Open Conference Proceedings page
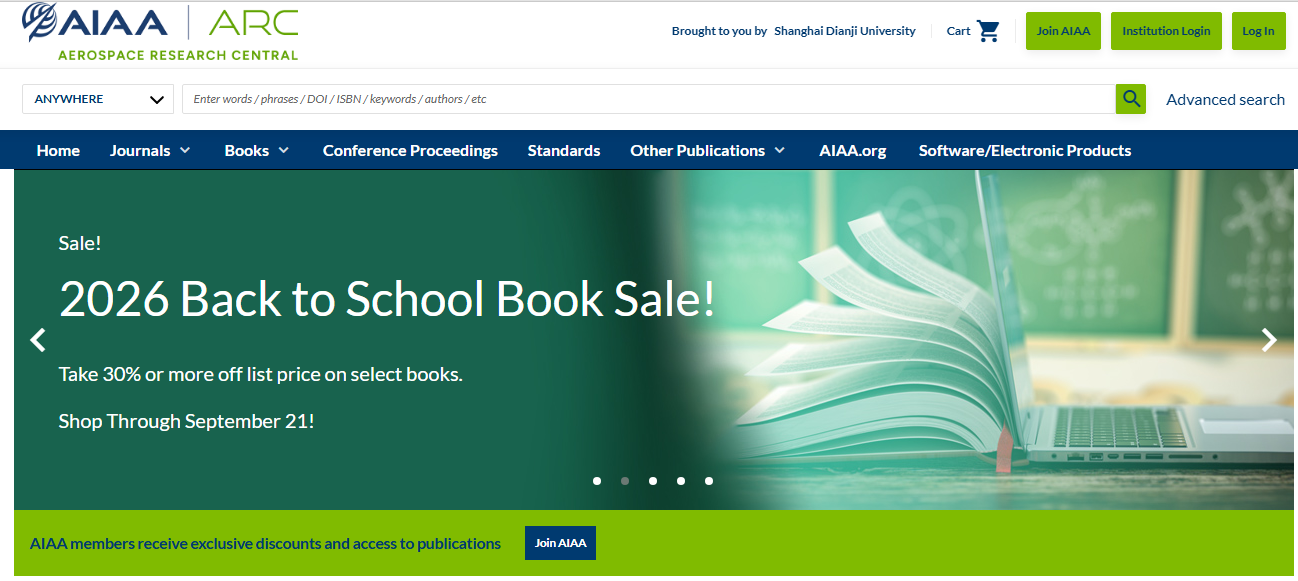 click(x=410, y=150)
